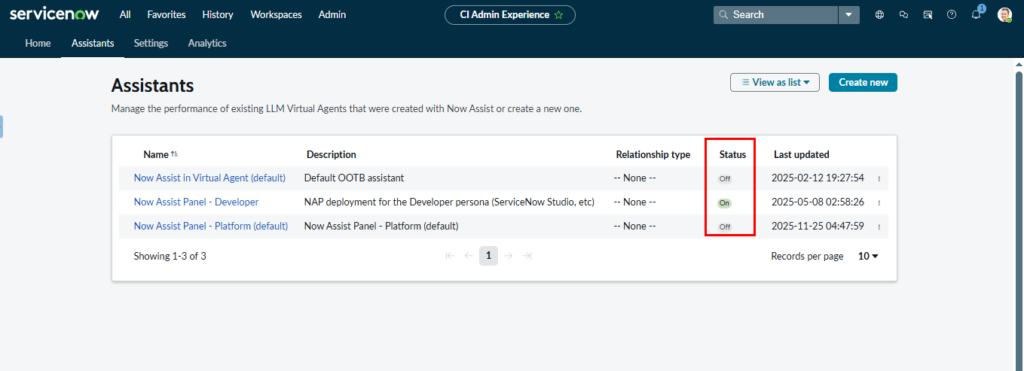Open row menu for Now Assist in Virtual Agent
This screenshot has height=371, width=1024.
pos(879,178)
